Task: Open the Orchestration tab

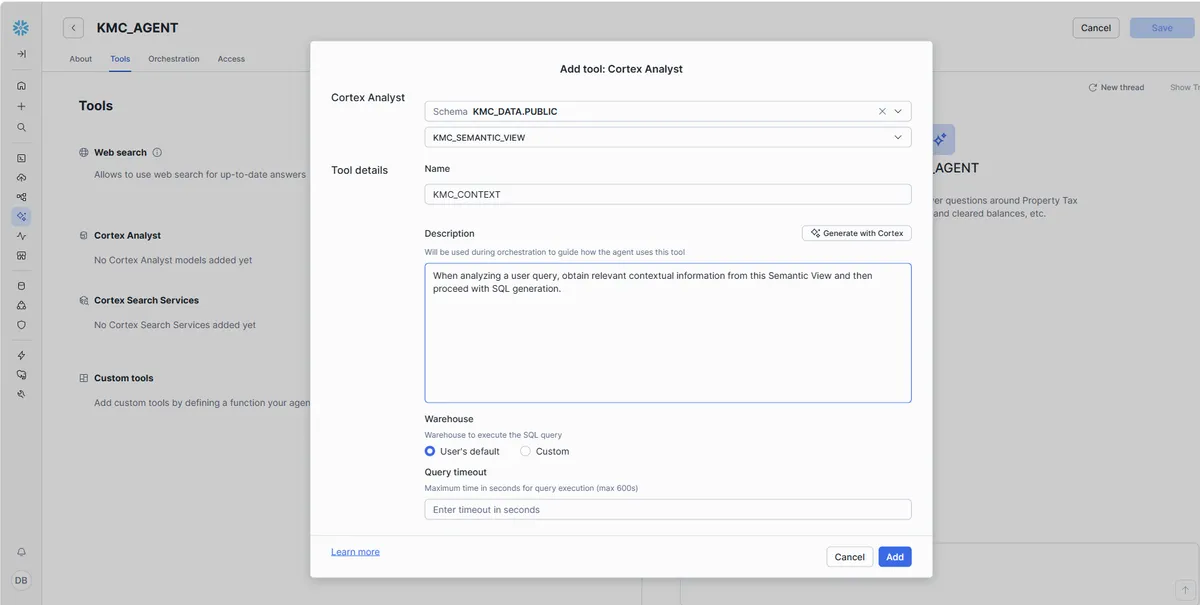Action: (x=173, y=58)
